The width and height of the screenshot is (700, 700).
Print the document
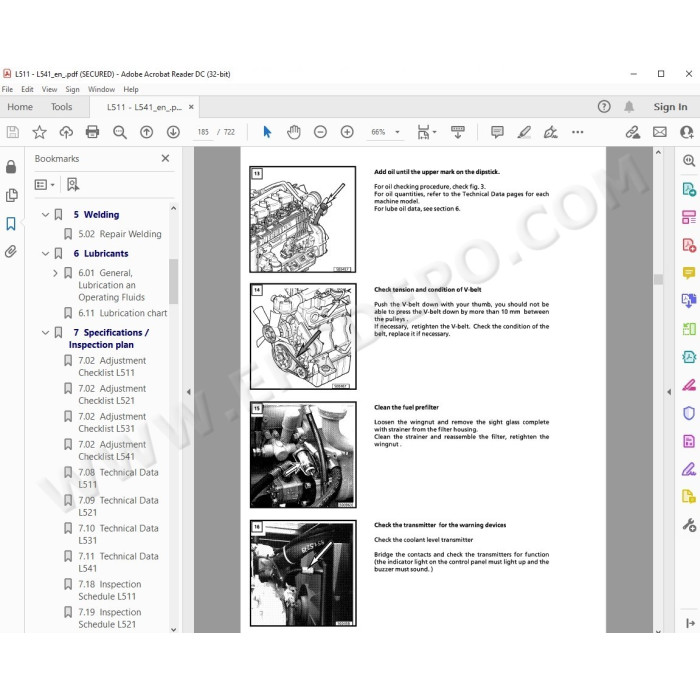92,132
